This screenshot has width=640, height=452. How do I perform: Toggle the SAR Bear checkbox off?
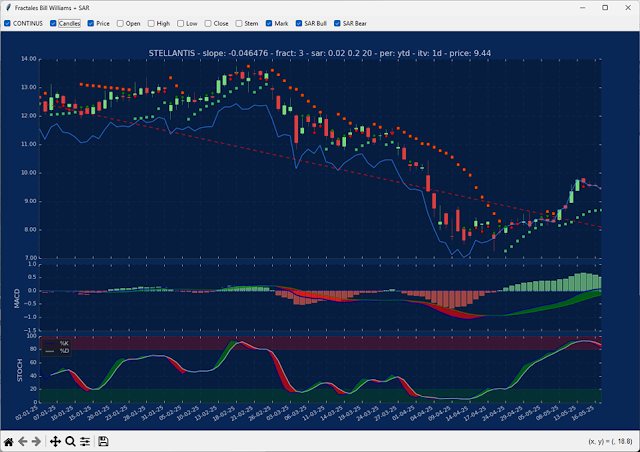[337, 22]
